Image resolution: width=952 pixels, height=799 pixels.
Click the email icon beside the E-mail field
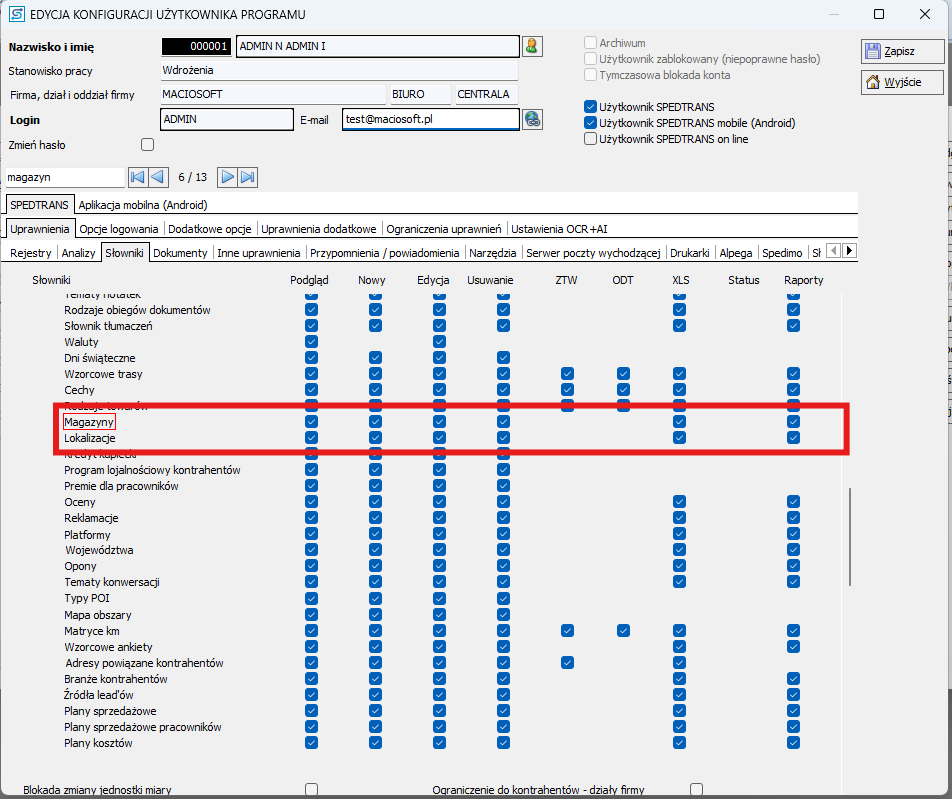532,119
